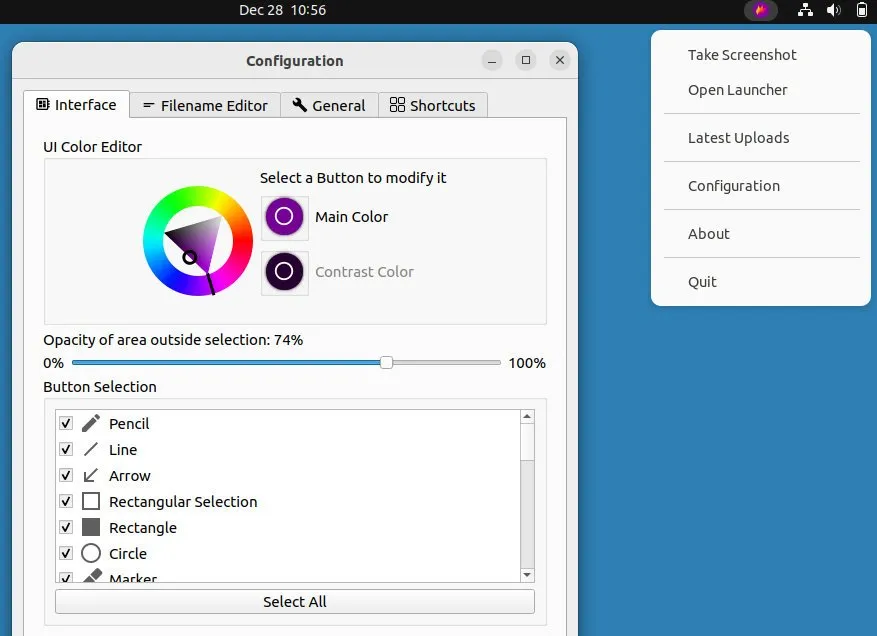The image size is (877, 636).
Task: Click the Circle label in the list
Action: 128,554
